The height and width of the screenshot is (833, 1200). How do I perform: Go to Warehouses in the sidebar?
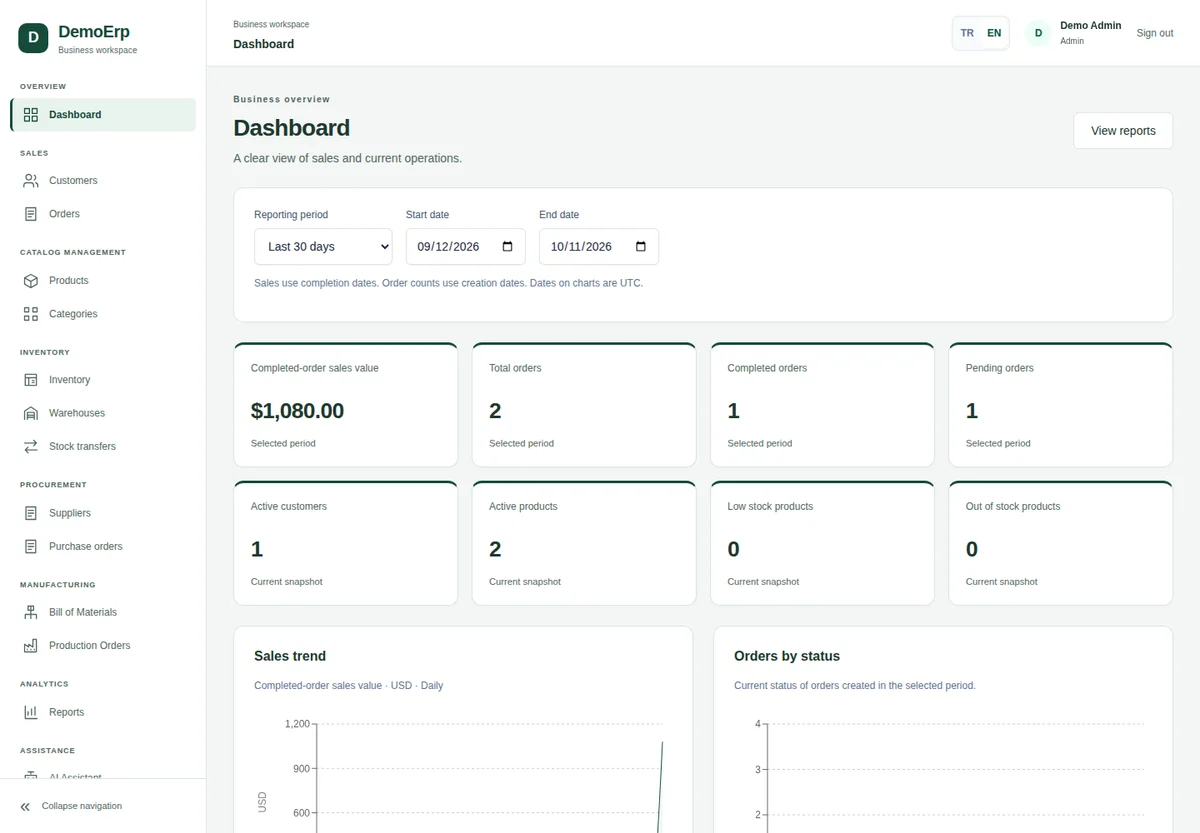(103, 413)
